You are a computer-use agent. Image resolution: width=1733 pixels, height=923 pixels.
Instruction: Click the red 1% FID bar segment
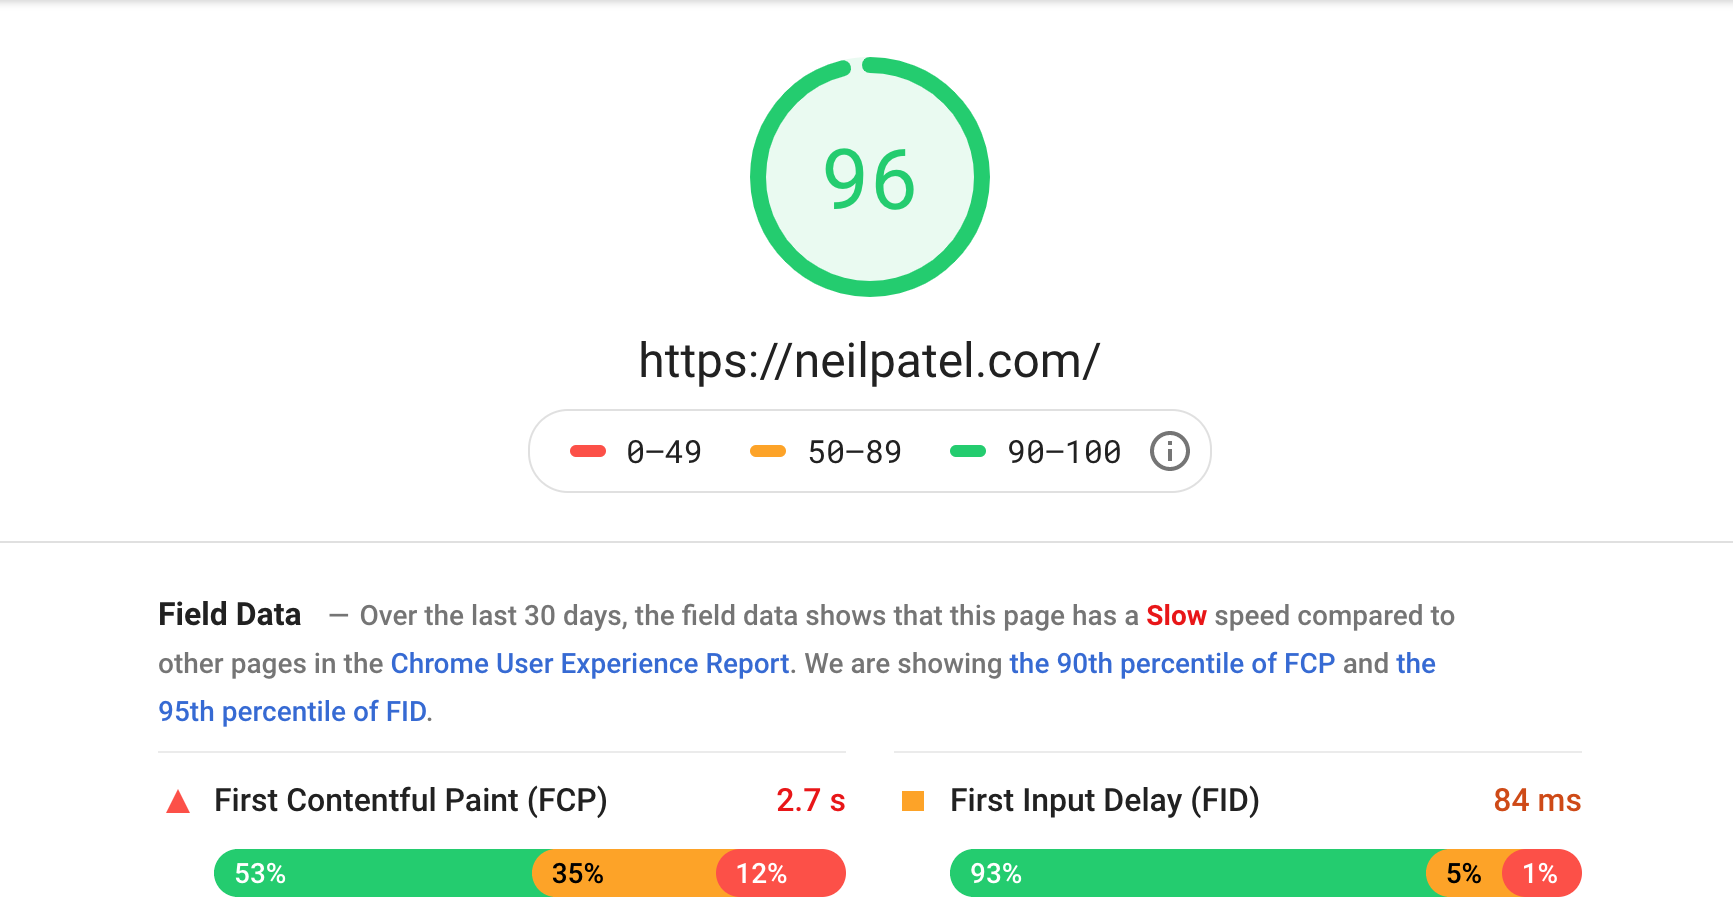pos(1542,873)
